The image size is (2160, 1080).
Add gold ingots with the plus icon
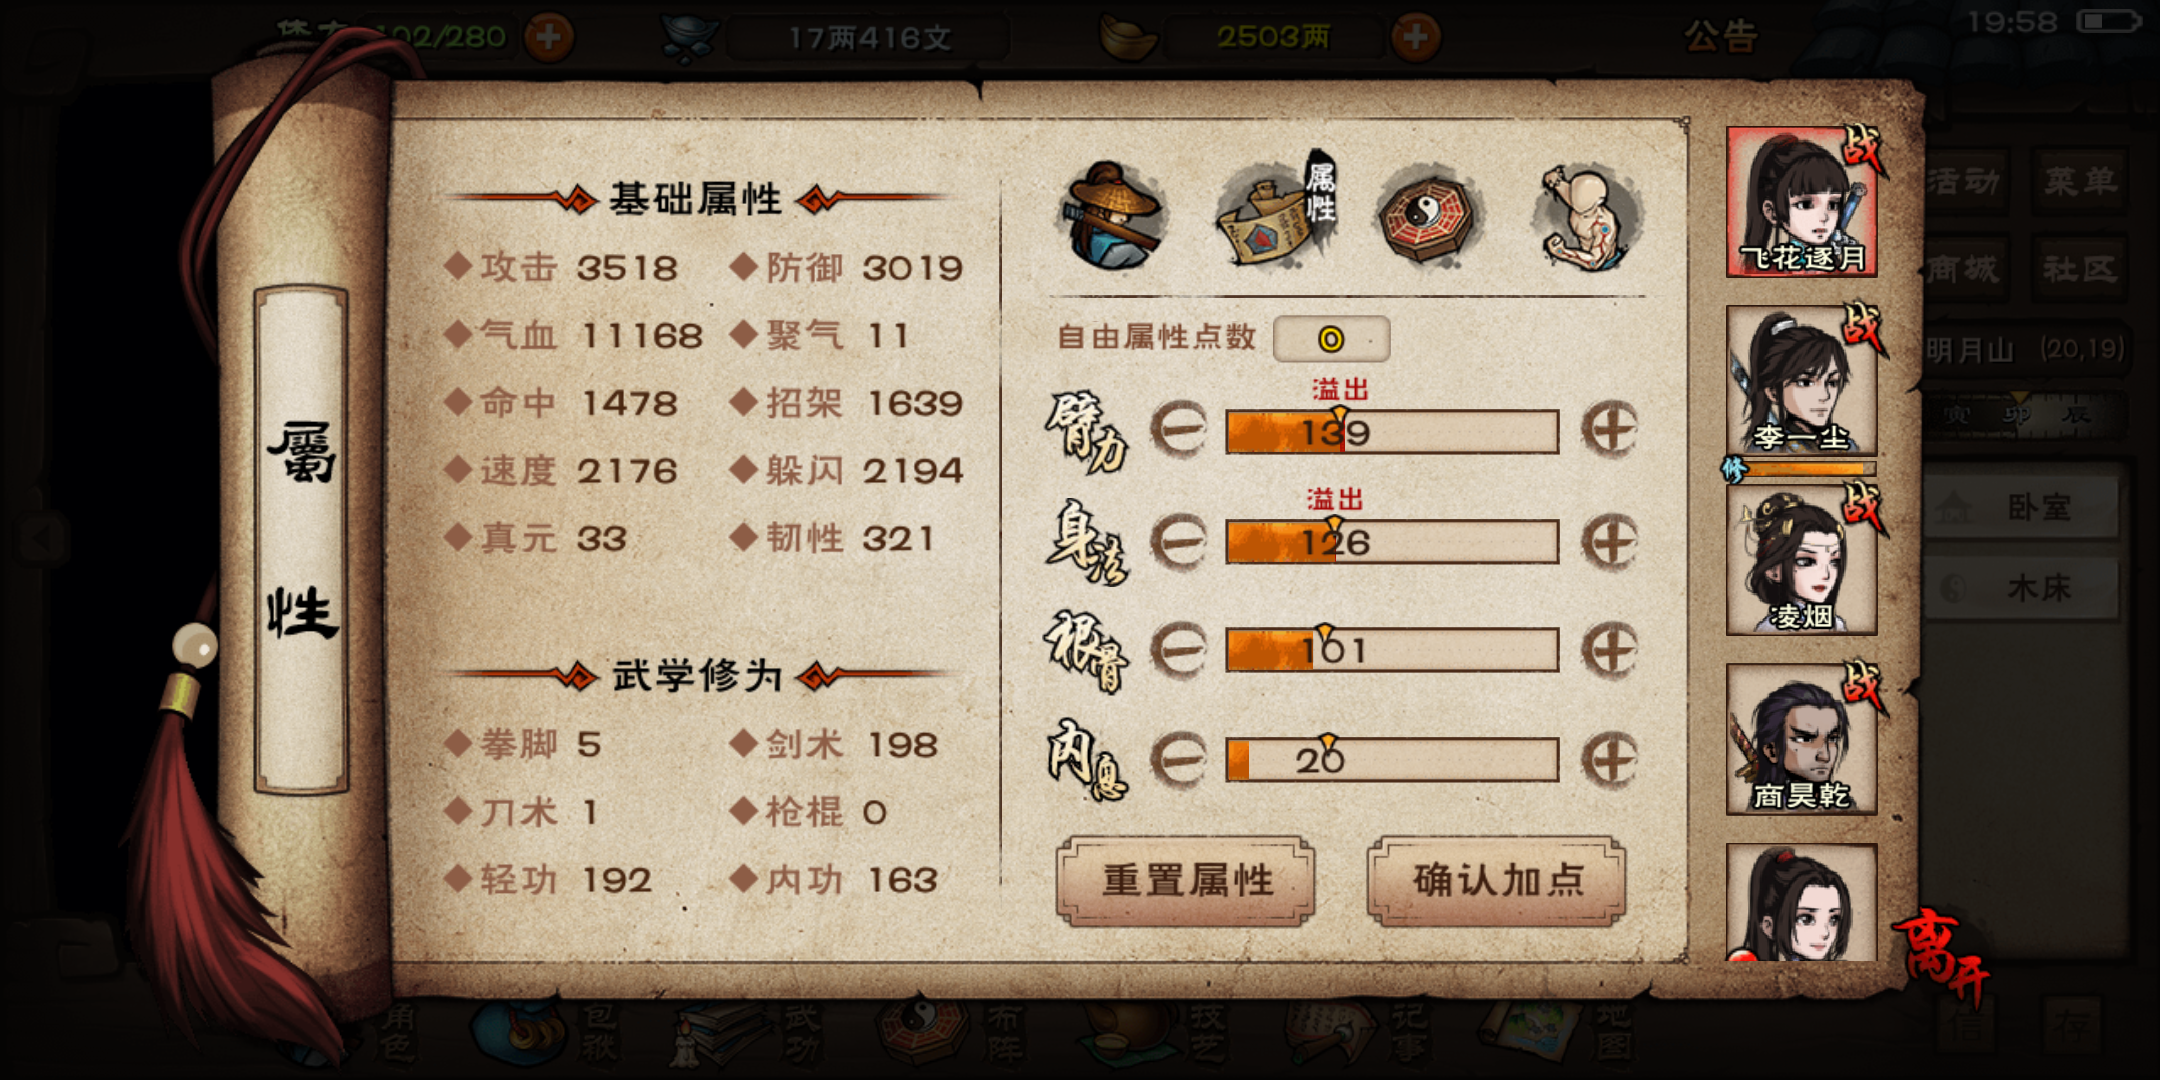(x=1415, y=38)
